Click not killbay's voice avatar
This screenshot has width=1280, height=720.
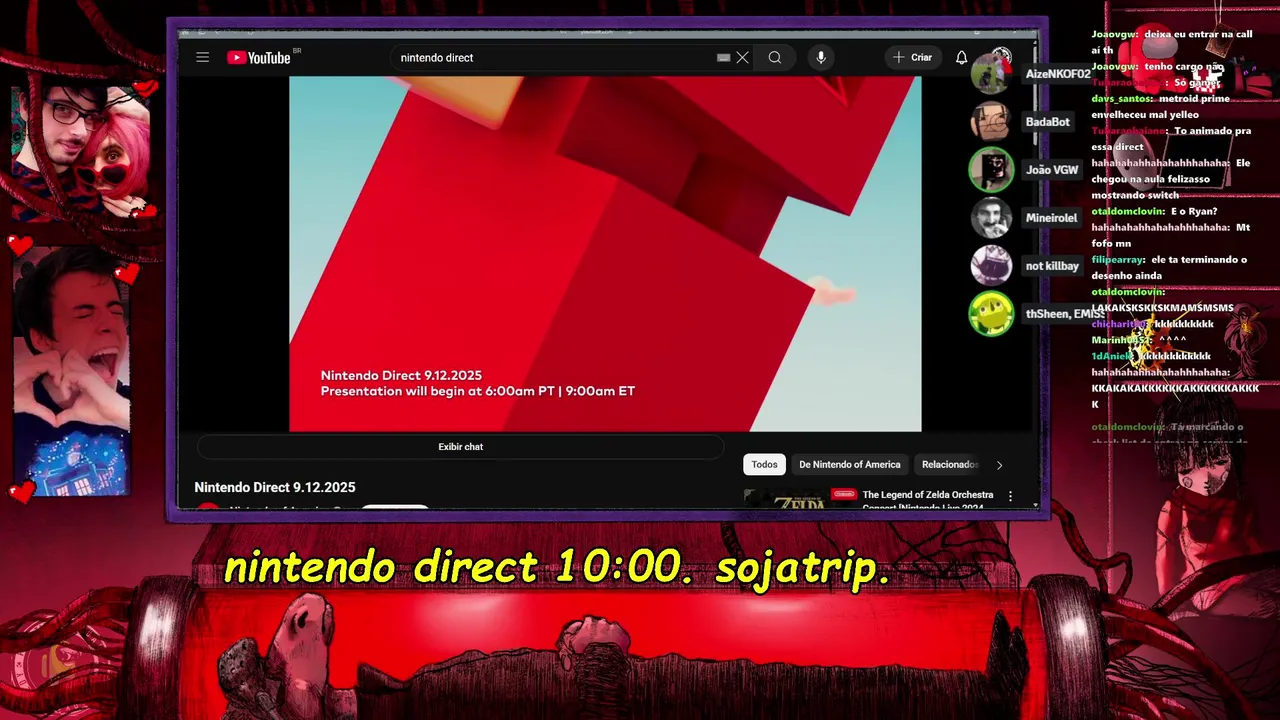point(991,266)
